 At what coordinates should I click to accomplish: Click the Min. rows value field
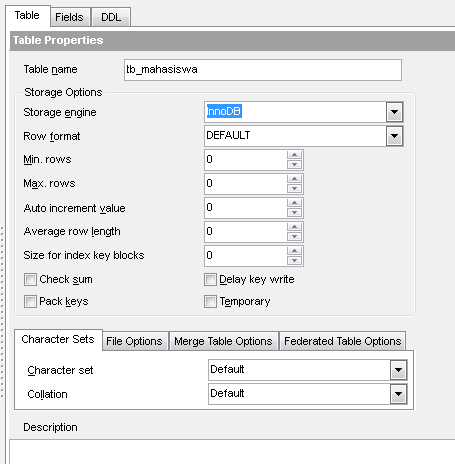click(x=246, y=160)
